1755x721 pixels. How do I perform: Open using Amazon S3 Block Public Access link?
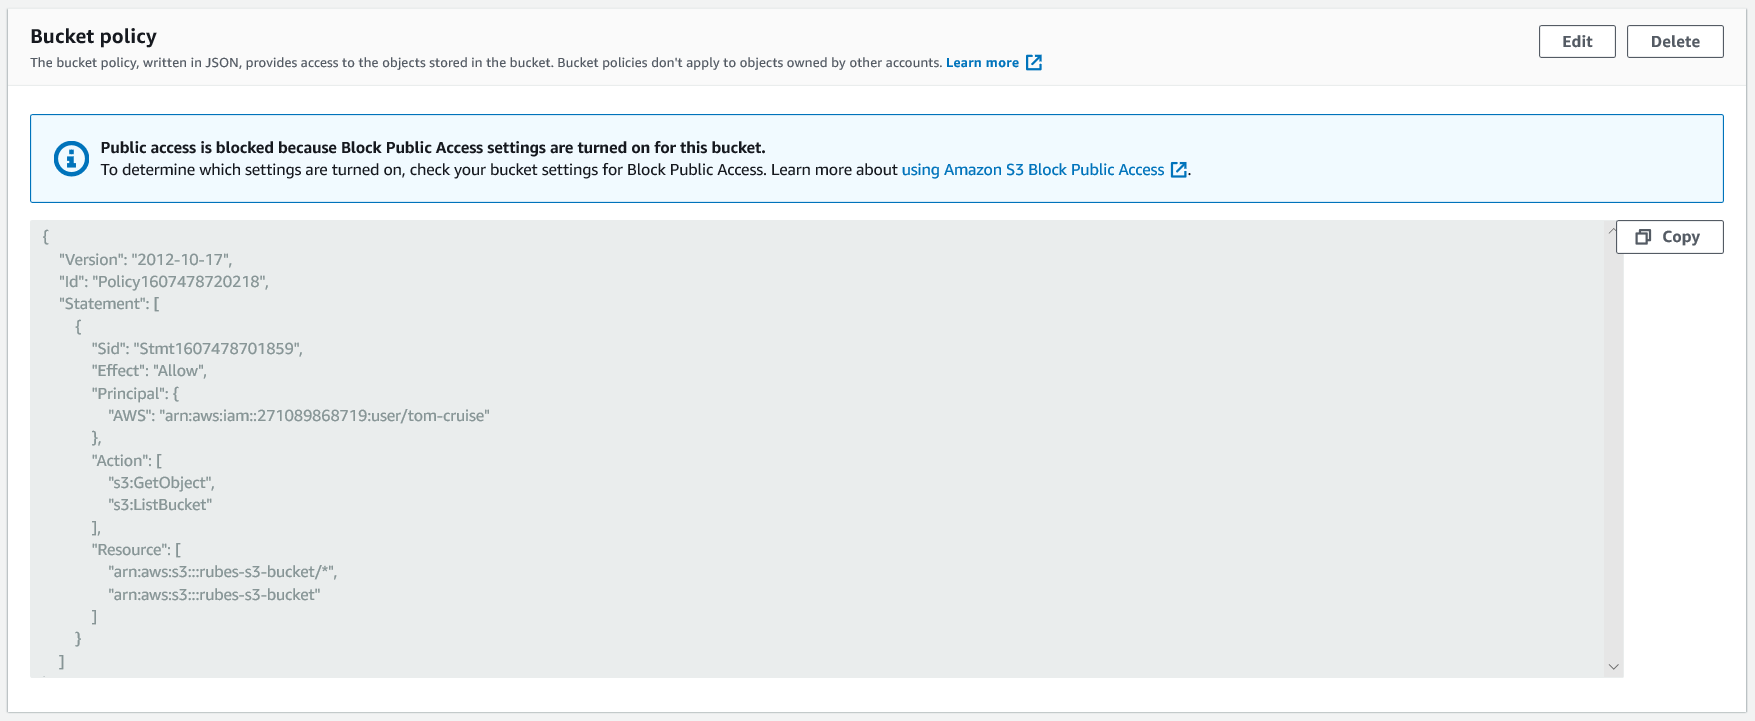[x=1032, y=170]
